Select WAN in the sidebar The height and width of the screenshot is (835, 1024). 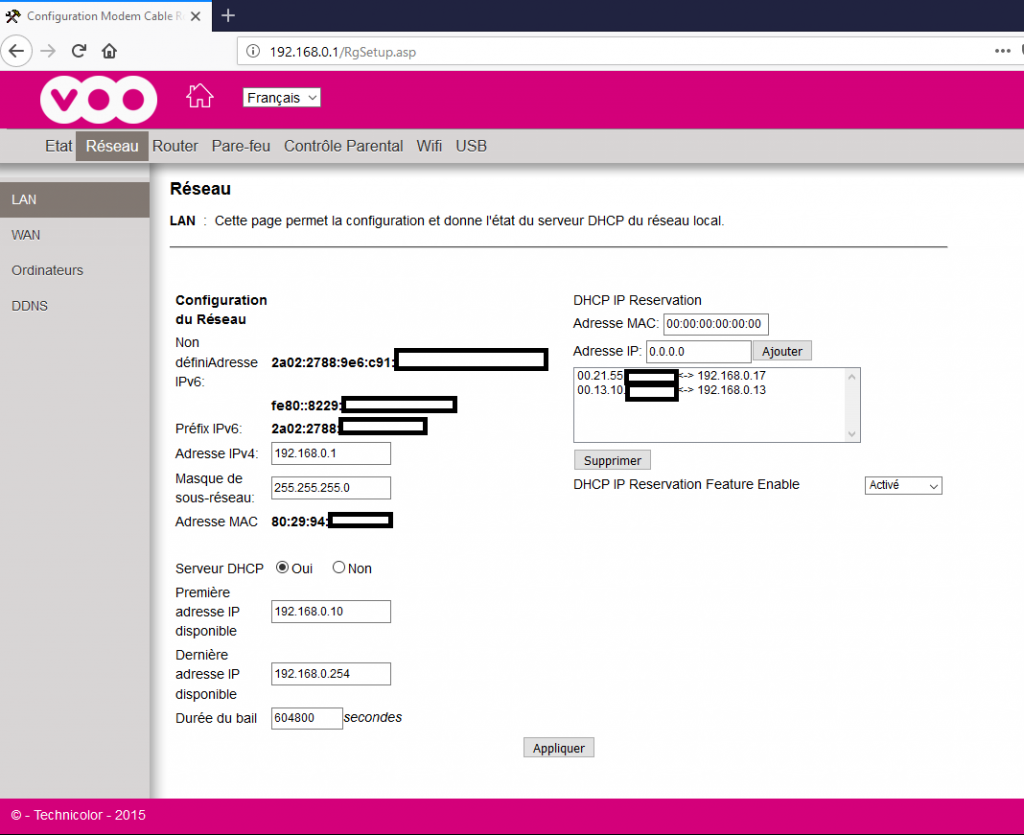click(25, 234)
